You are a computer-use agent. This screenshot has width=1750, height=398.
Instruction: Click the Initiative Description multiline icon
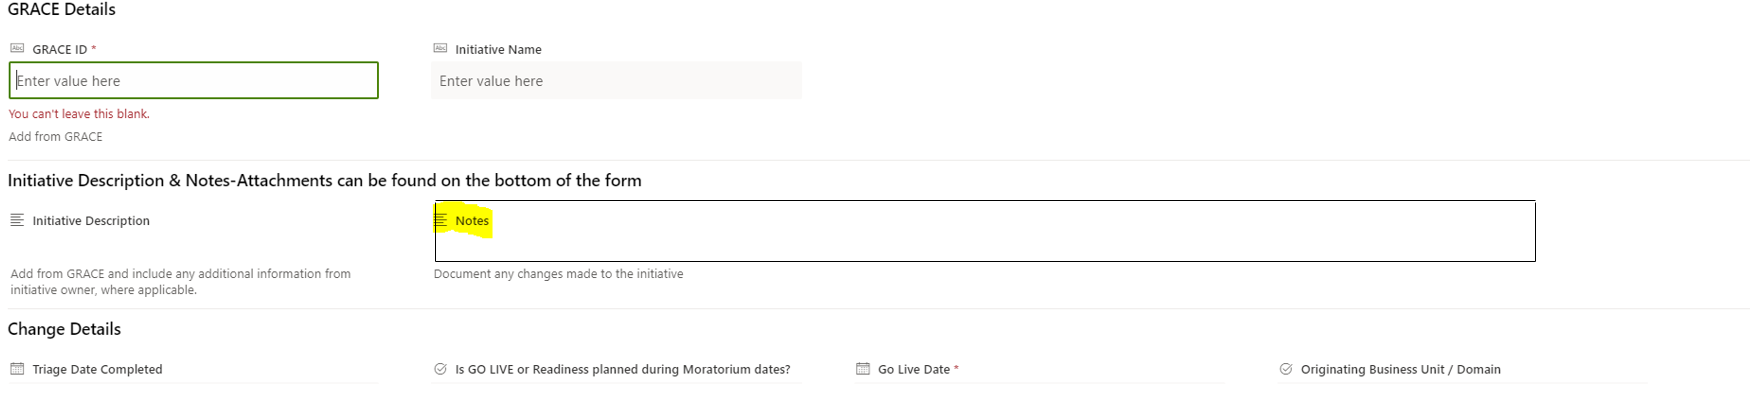(x=17, y=220)
